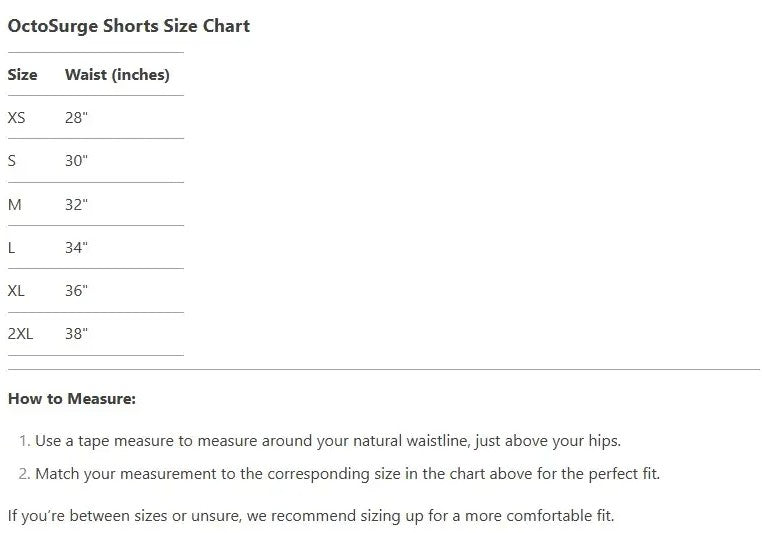Screen dimensions: 762x533
Task: Click the 30" waist measurement
Action: pyautogui.click(x=76, y=161)
